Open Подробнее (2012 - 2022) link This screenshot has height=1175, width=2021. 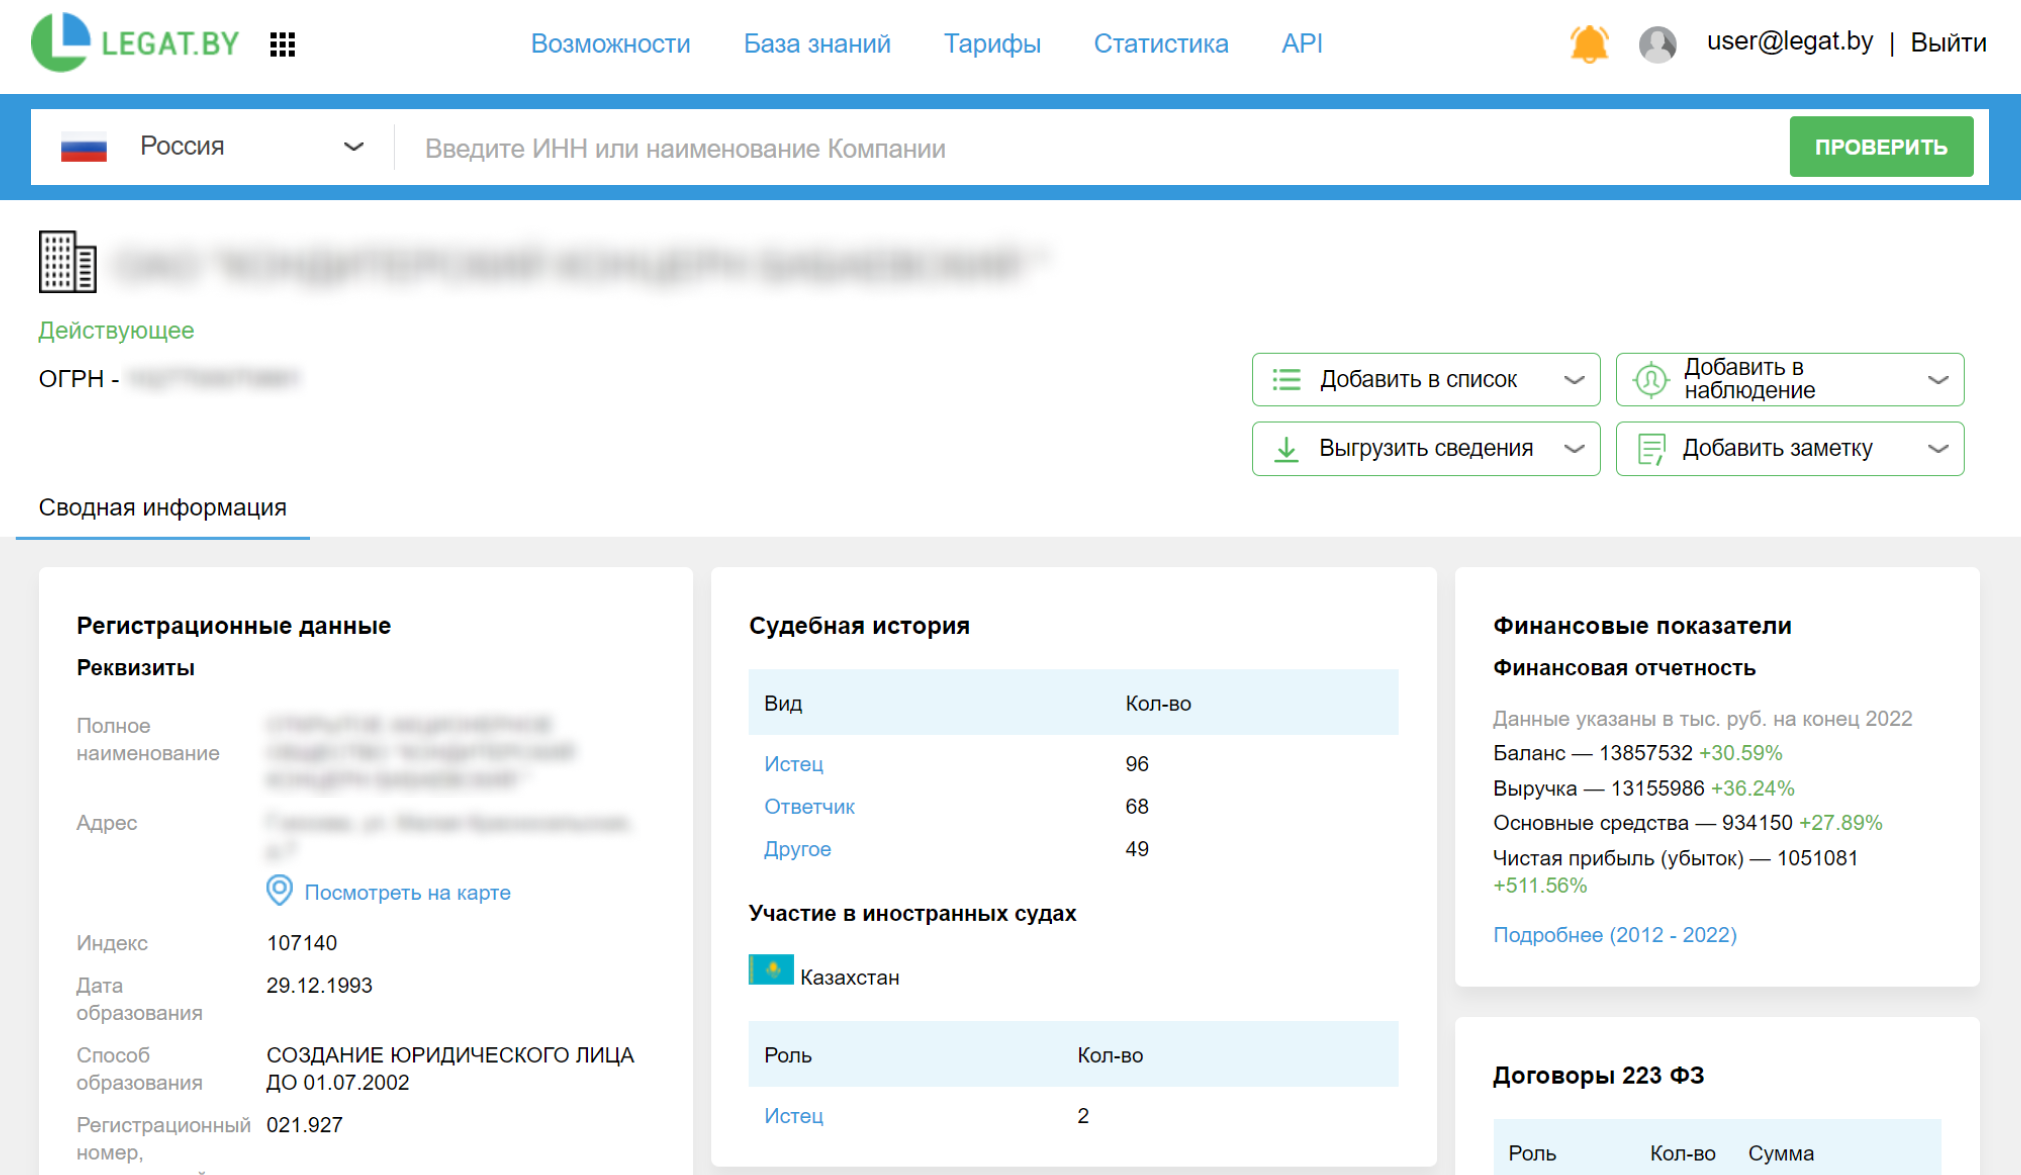point(1615,935)
